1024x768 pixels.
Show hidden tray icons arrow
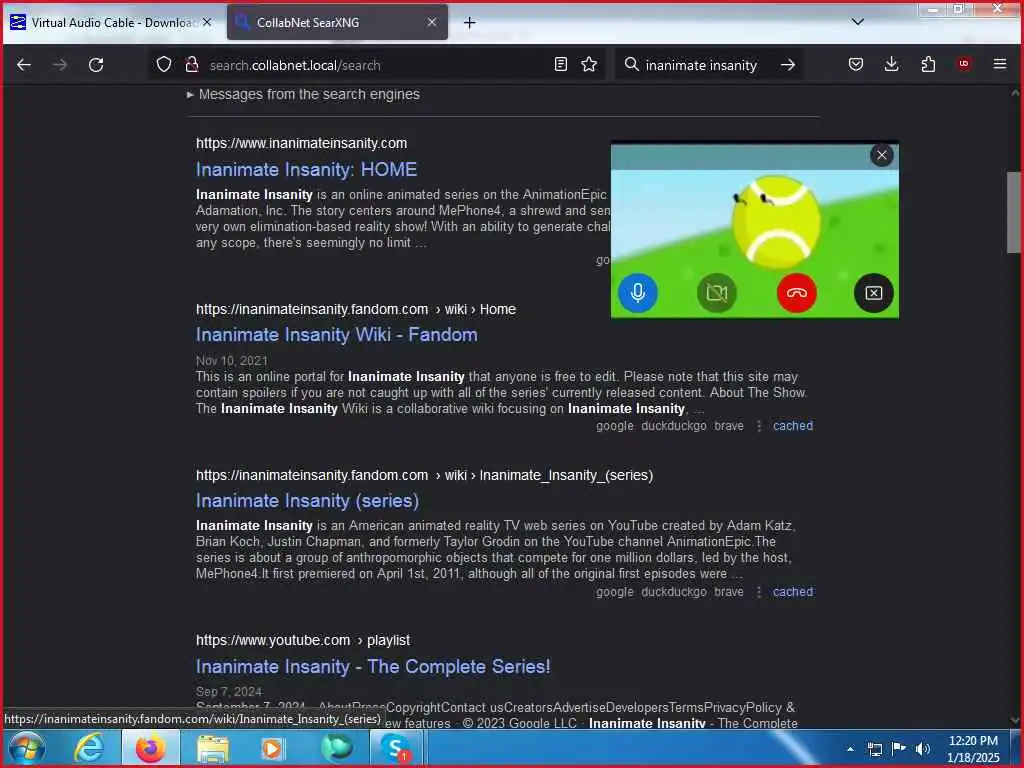[850, 749]
